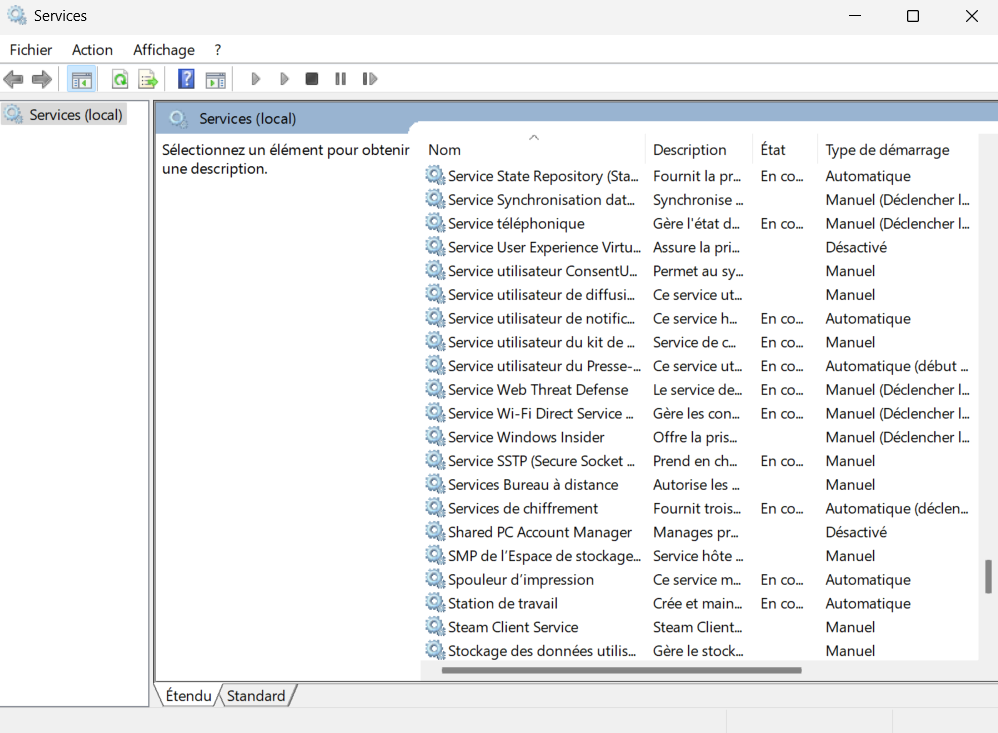Select Service Wi-Fi Direct Service row
Screen dimensions: 998x733
point(699,414)
